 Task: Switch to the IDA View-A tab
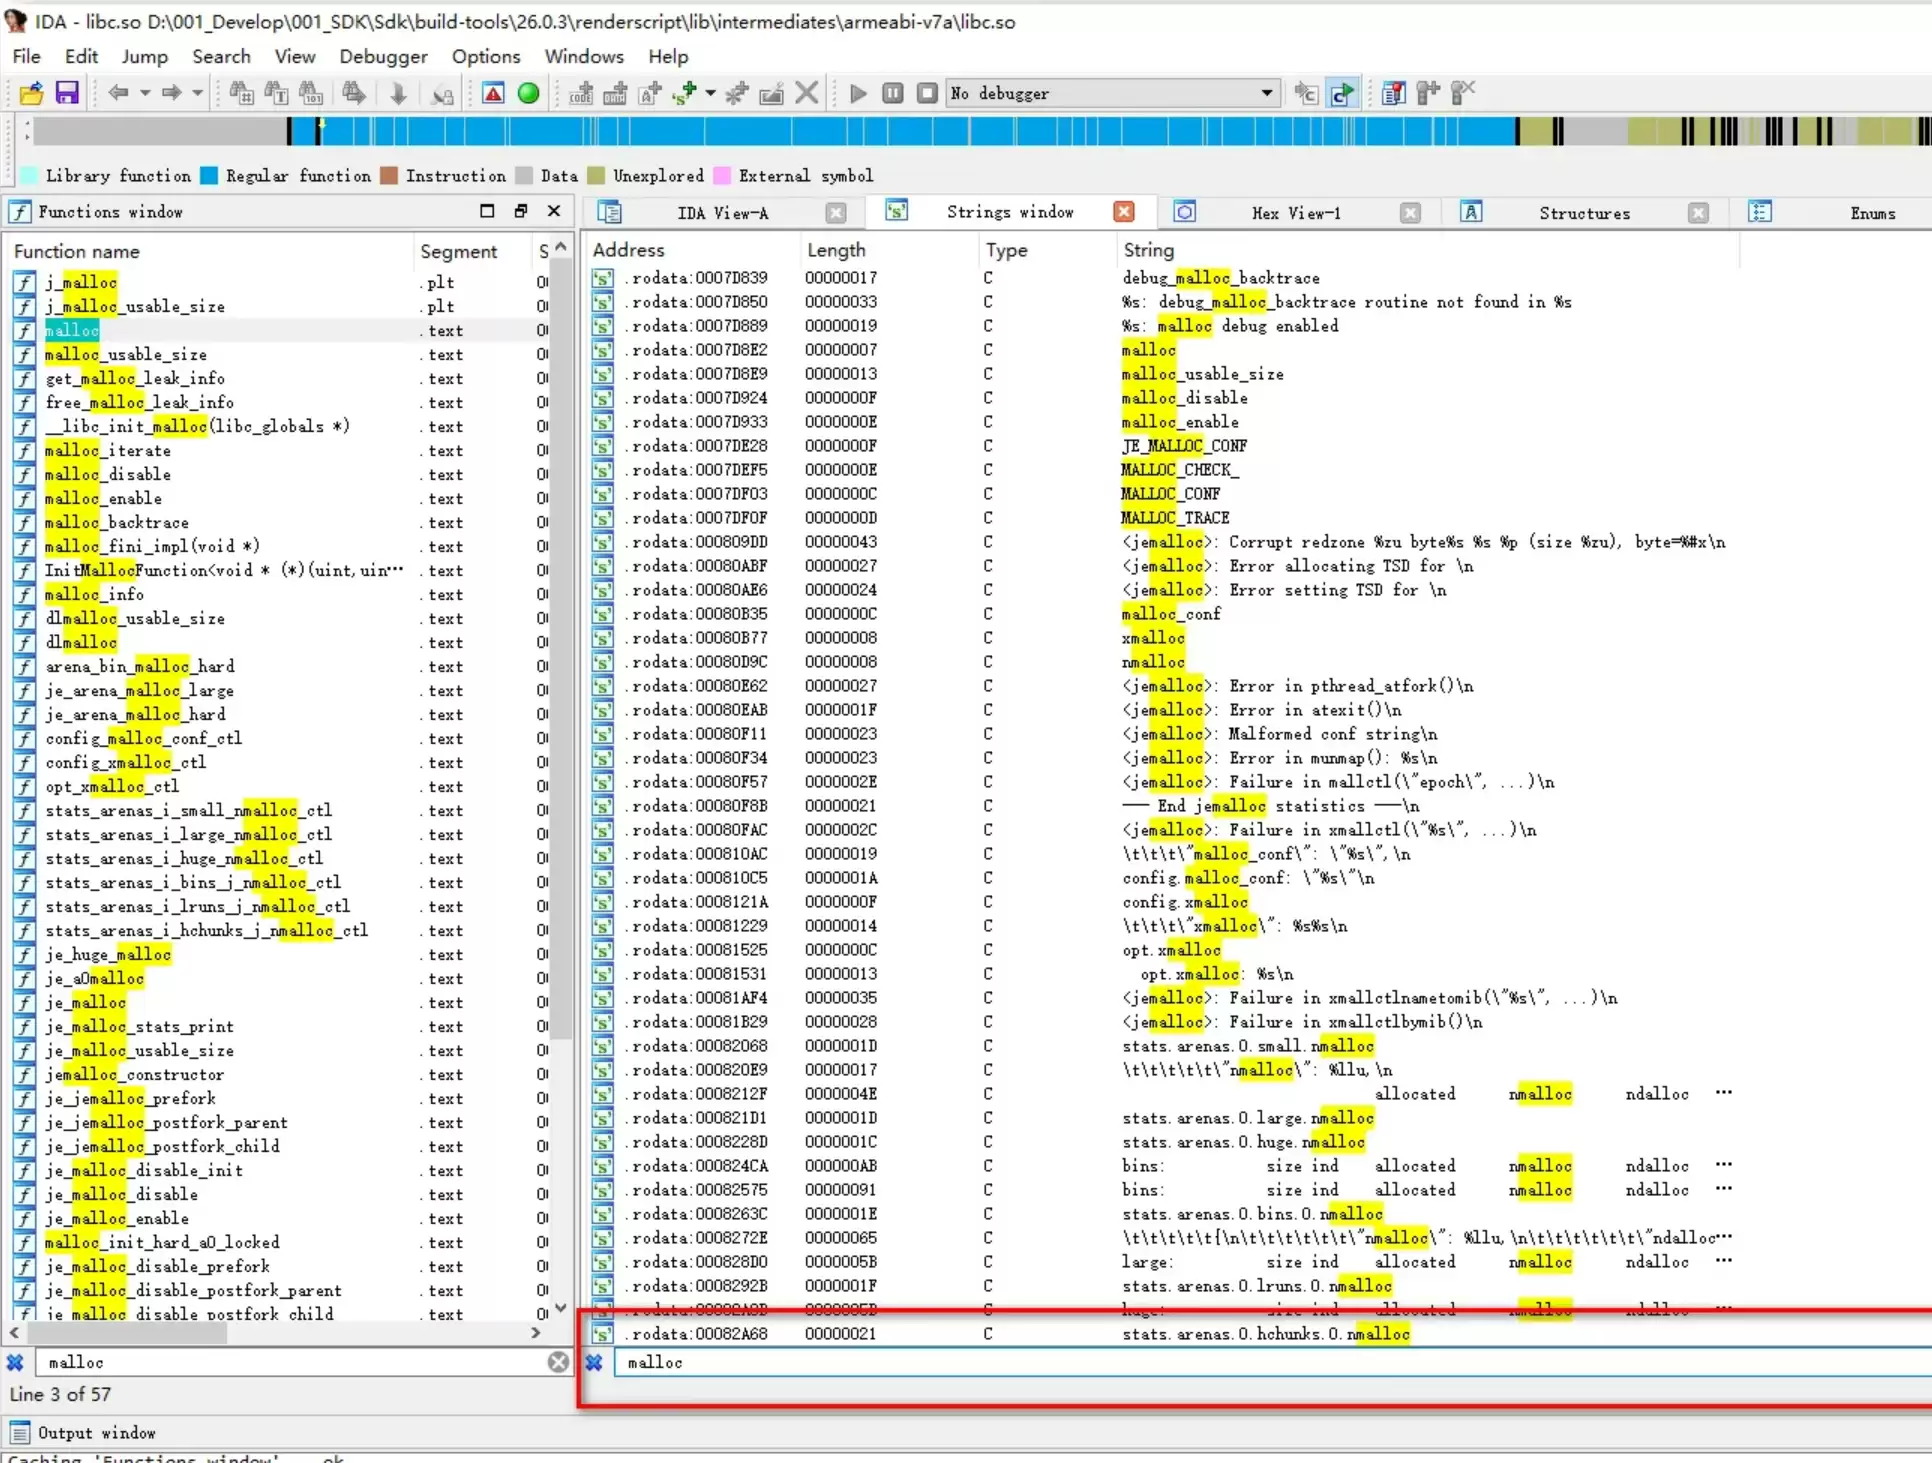coord(722,213)
